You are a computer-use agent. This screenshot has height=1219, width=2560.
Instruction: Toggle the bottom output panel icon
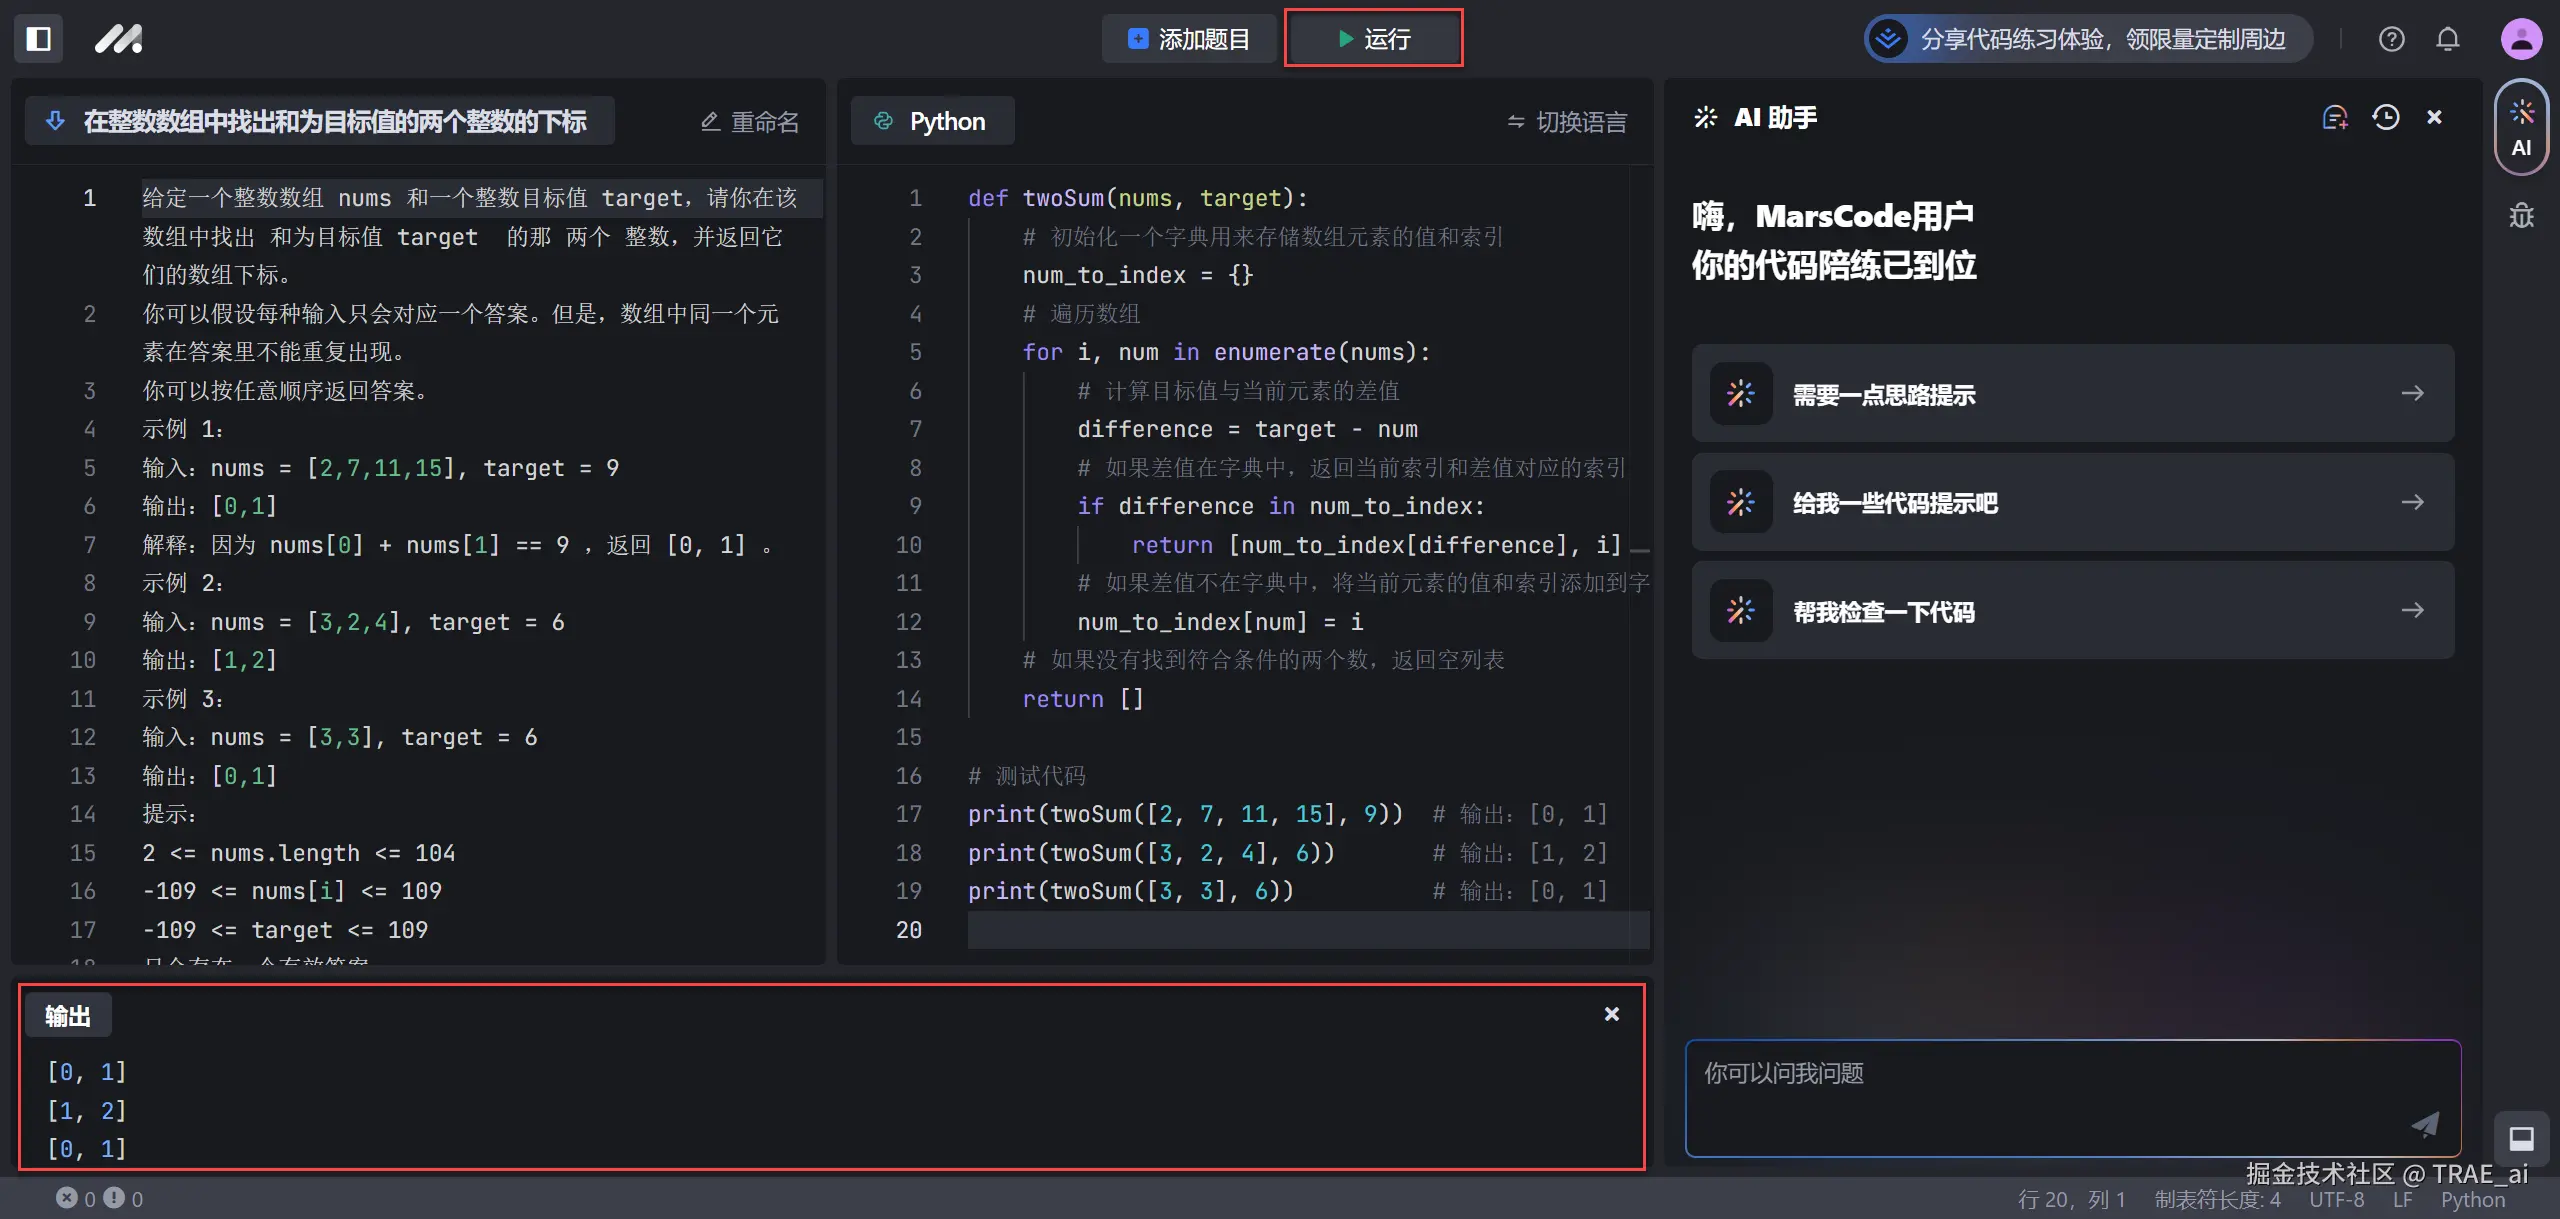point(2521,1138)
